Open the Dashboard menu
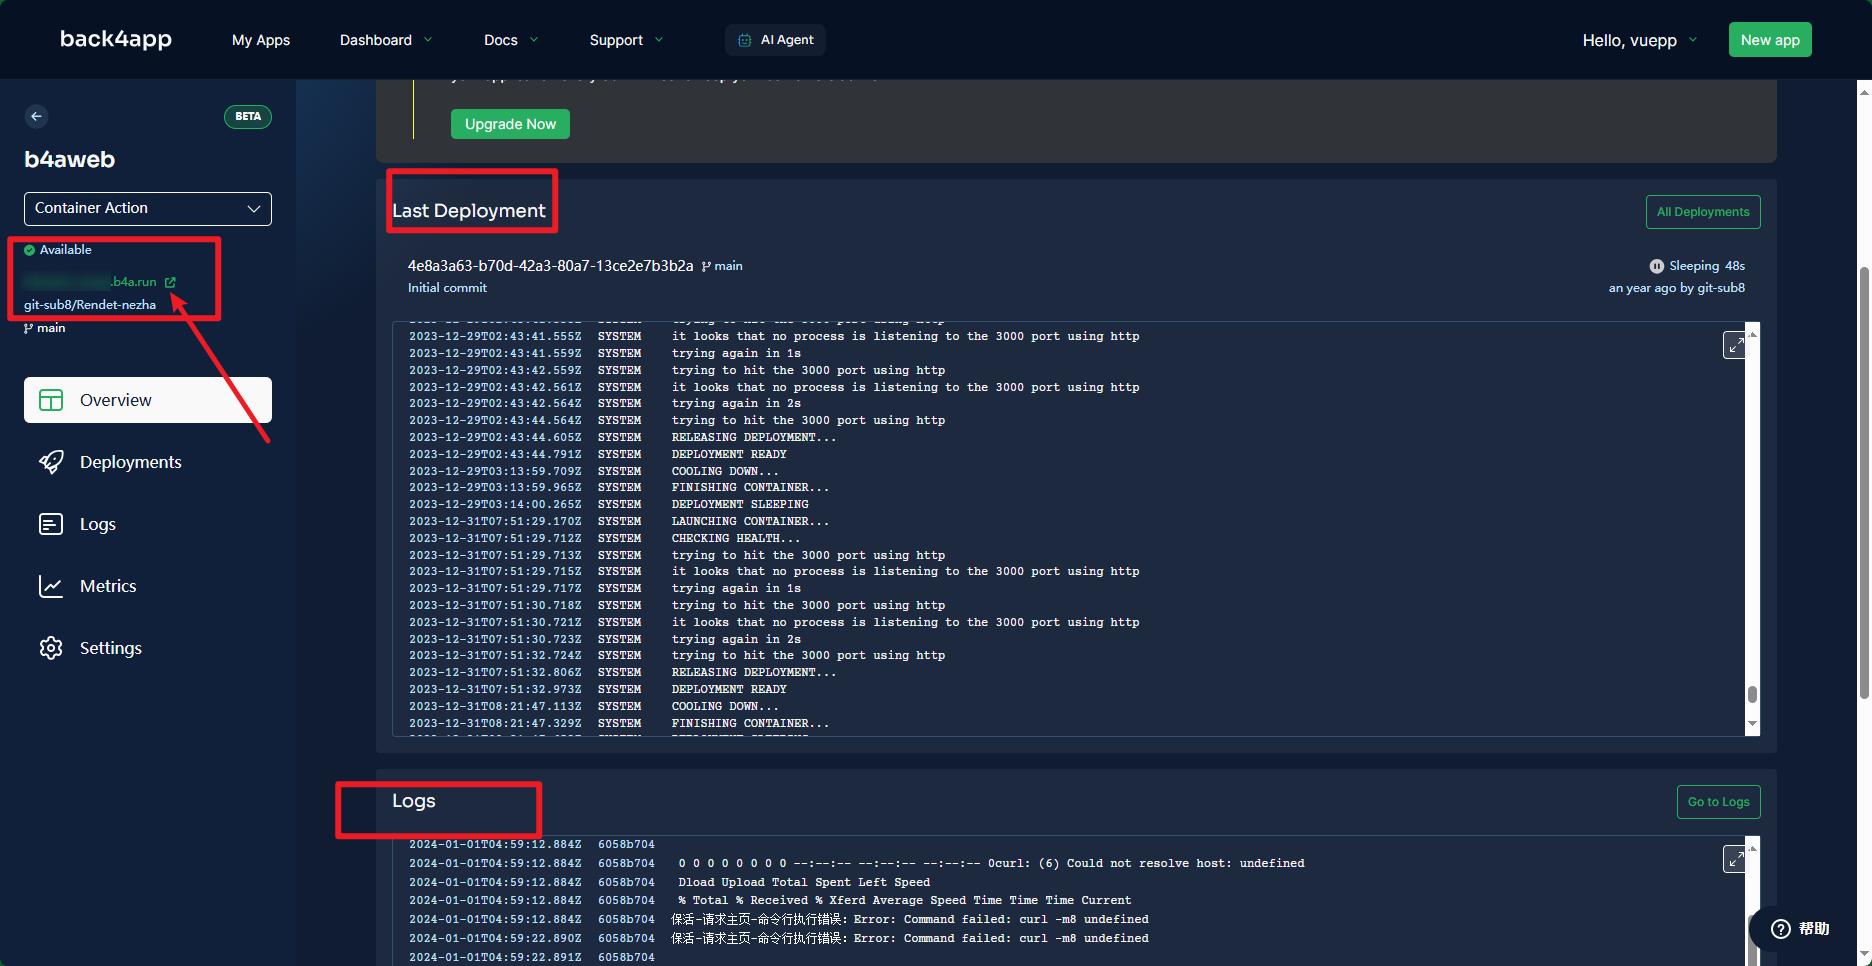This screenshot has height=966, width=1872. (x=386, y=40)
